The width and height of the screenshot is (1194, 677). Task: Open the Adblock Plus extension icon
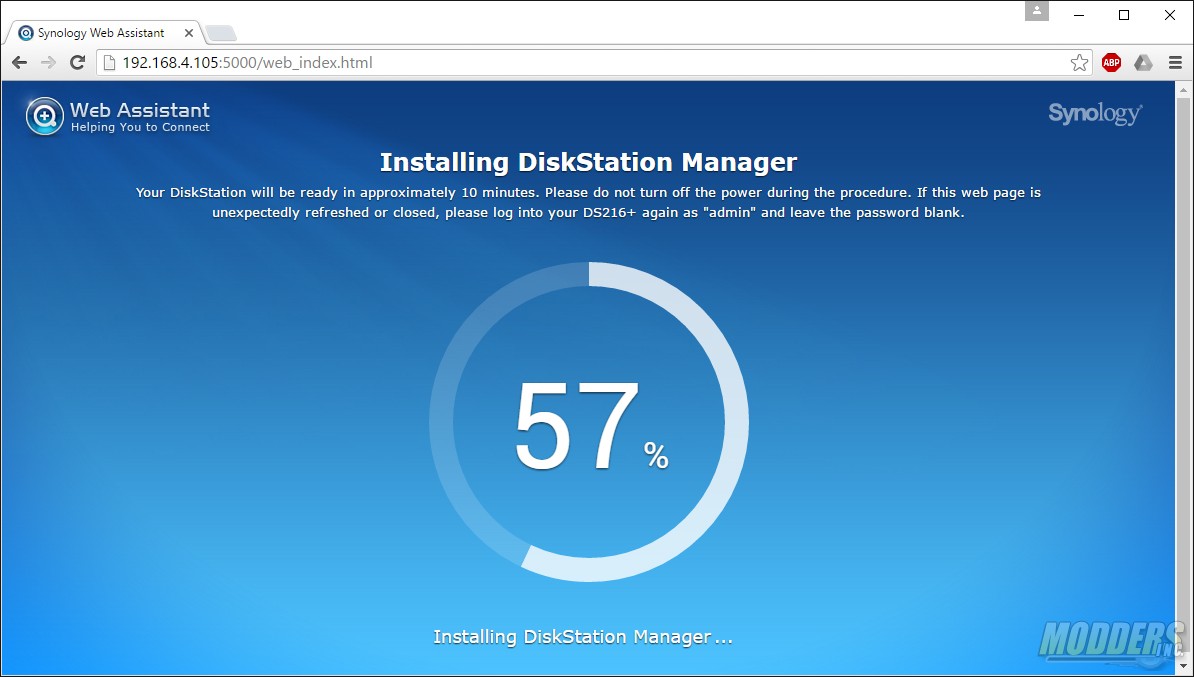(x=1111, y=62)
